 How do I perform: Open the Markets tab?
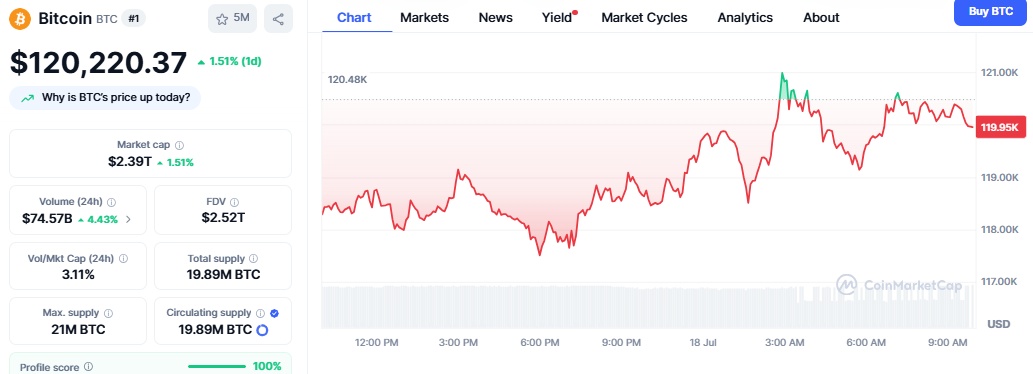click(x=424, y=18)
